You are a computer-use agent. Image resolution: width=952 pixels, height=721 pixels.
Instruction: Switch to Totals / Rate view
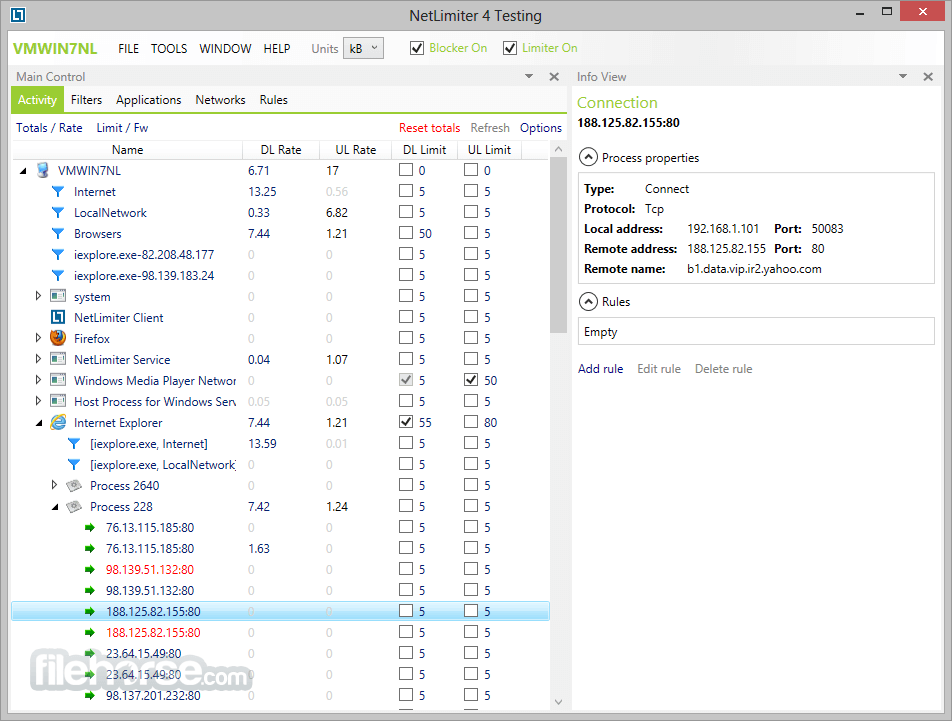tap(49, 128)
